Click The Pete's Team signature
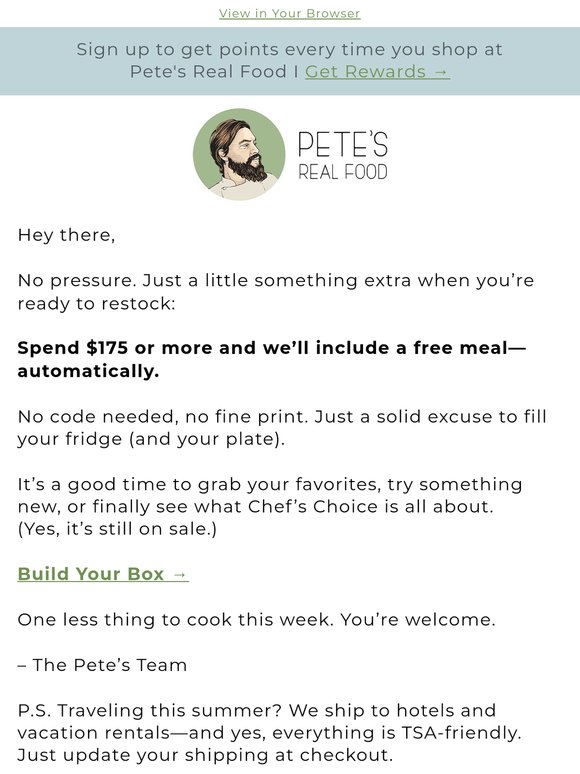Screen dimensions: 580x774 tap(102, 664)
